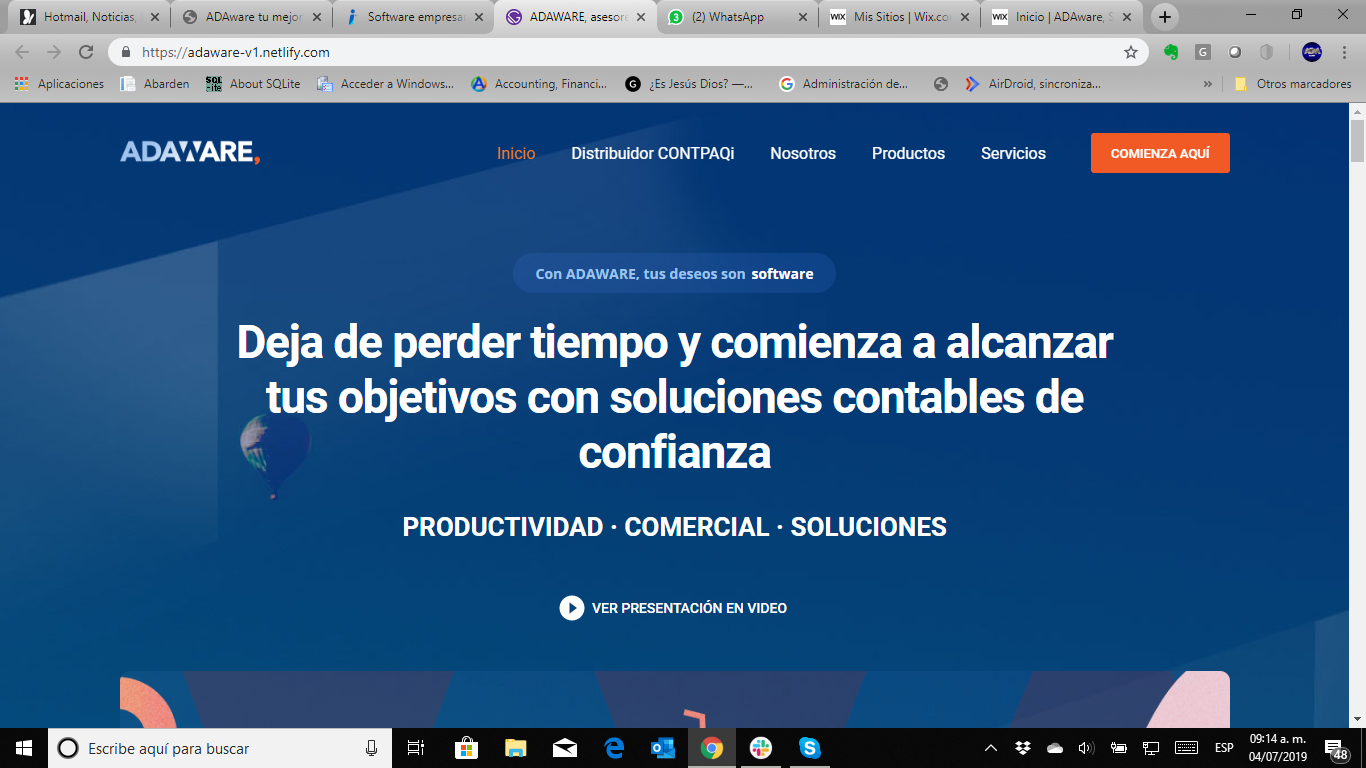Viewport: 1366px width, 768px height.
Task: Click the Servicios navigation link
Action: pos(1013,153)
